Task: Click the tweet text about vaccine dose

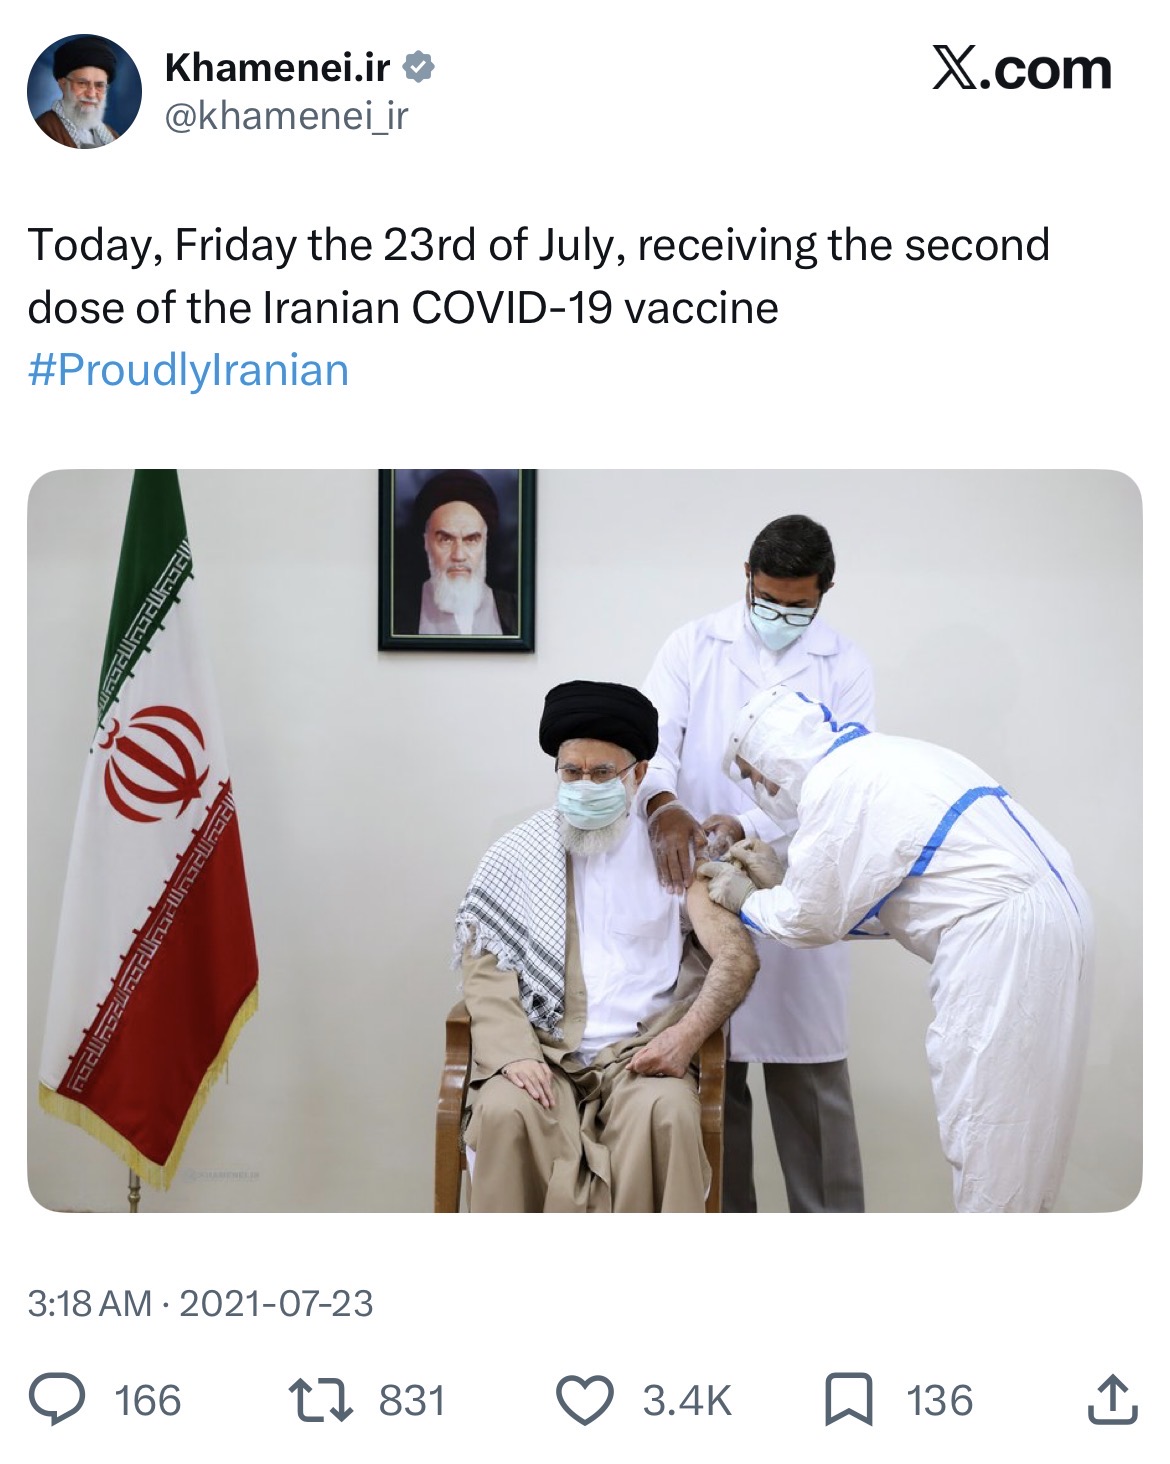Action: [539, 276]
